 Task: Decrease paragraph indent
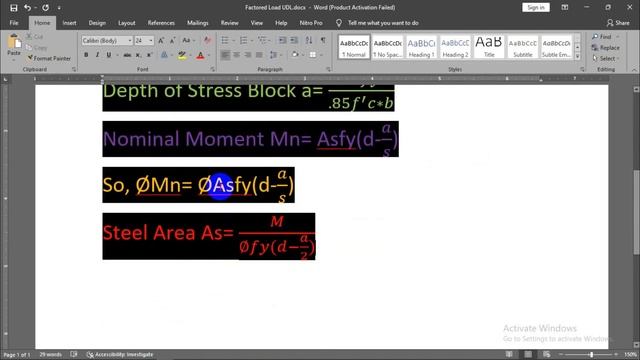(282, 40)
